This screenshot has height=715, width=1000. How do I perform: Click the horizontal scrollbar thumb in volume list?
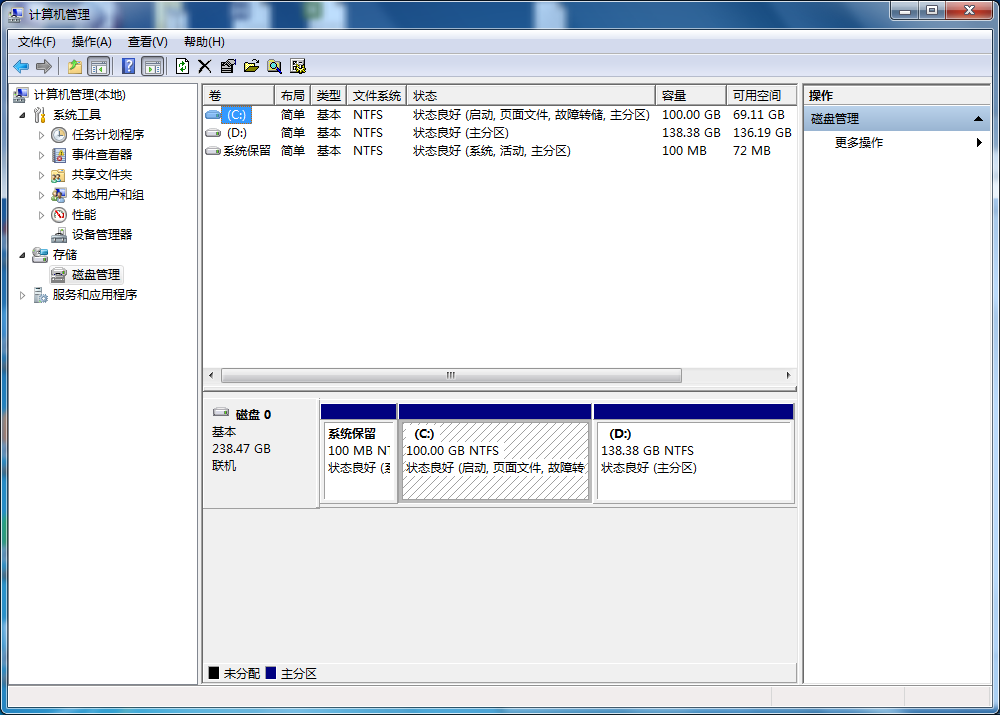[x=451, y=376]
